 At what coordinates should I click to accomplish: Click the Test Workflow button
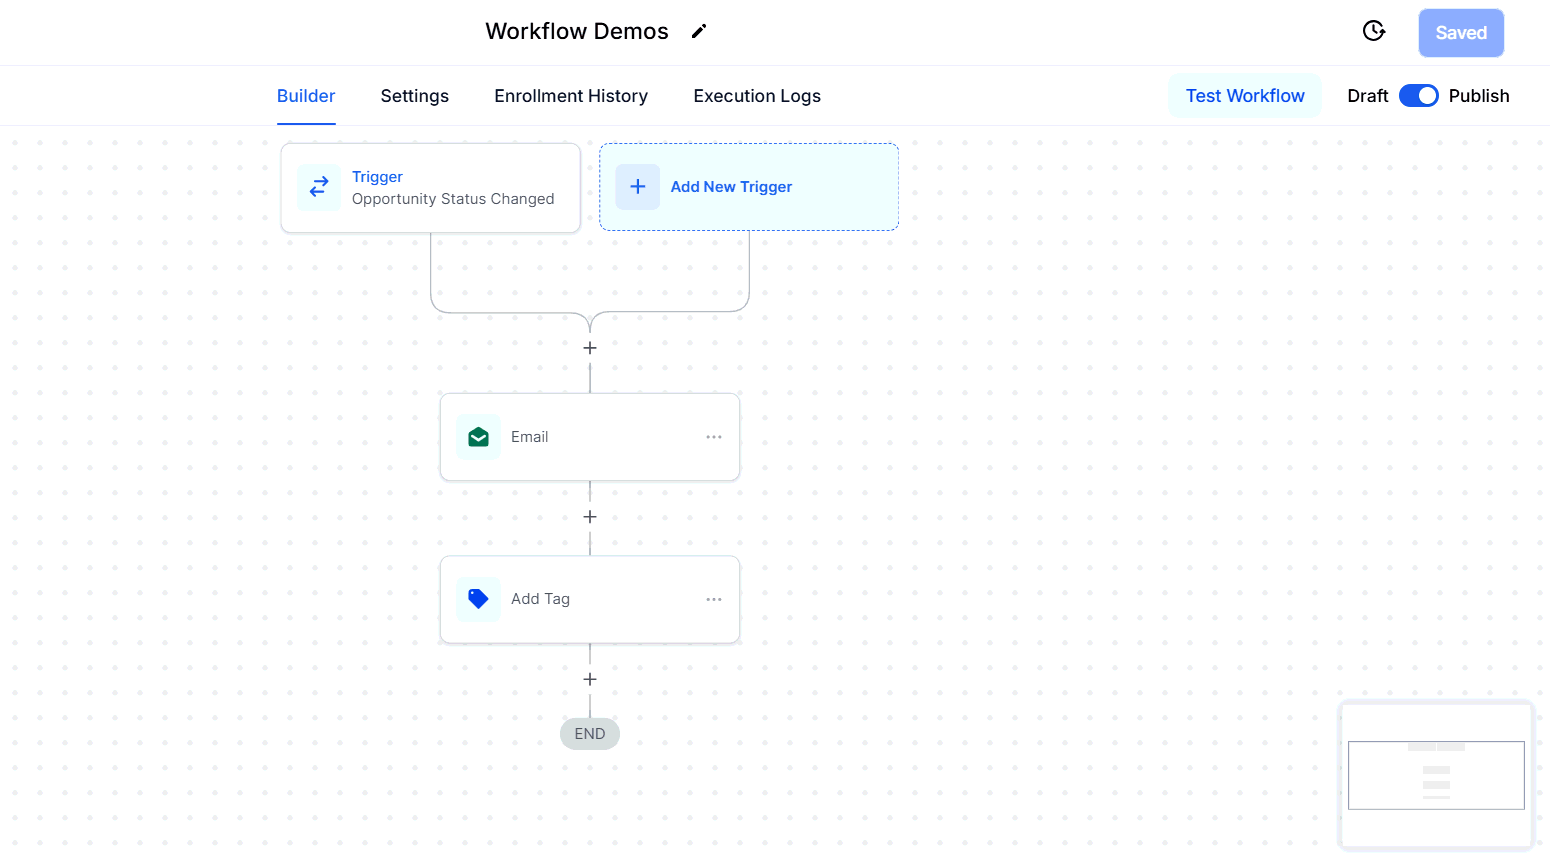tap(1244, 95)
